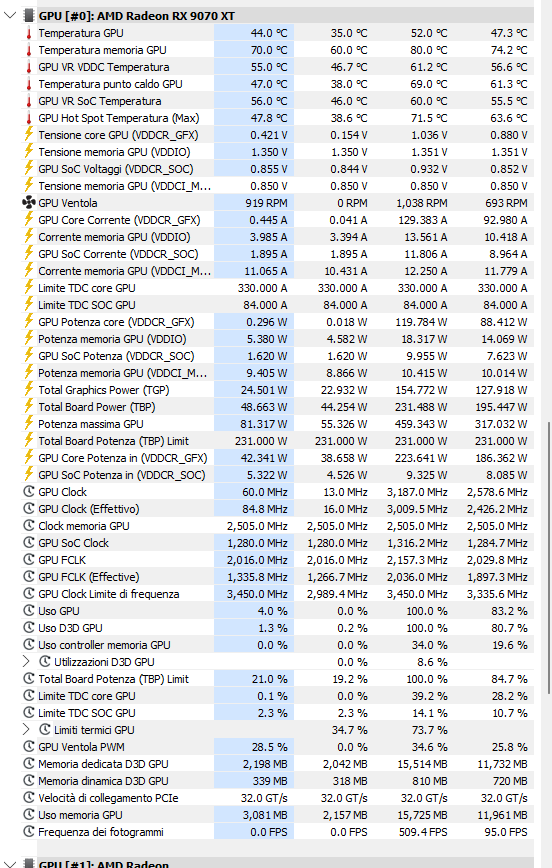The image size is (552, 868).
Task: Select the GPU Core Potenza in (VDDCR_GFX) row
Action: pos(277,458)
